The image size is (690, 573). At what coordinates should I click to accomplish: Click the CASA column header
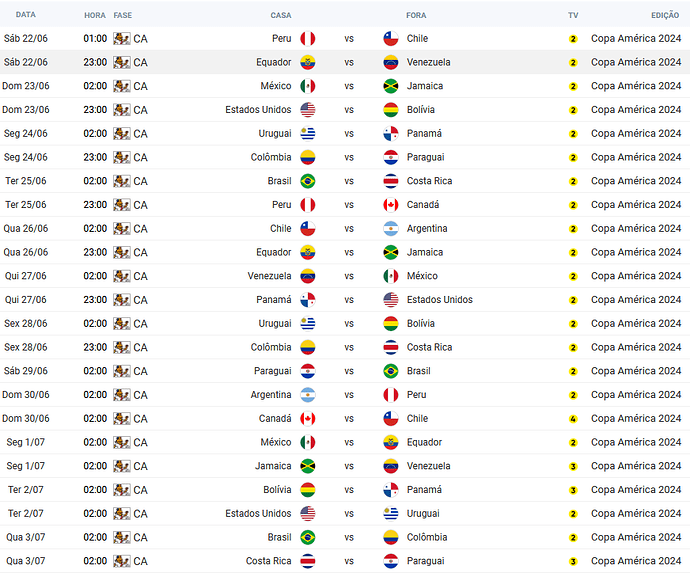point(281,15)
